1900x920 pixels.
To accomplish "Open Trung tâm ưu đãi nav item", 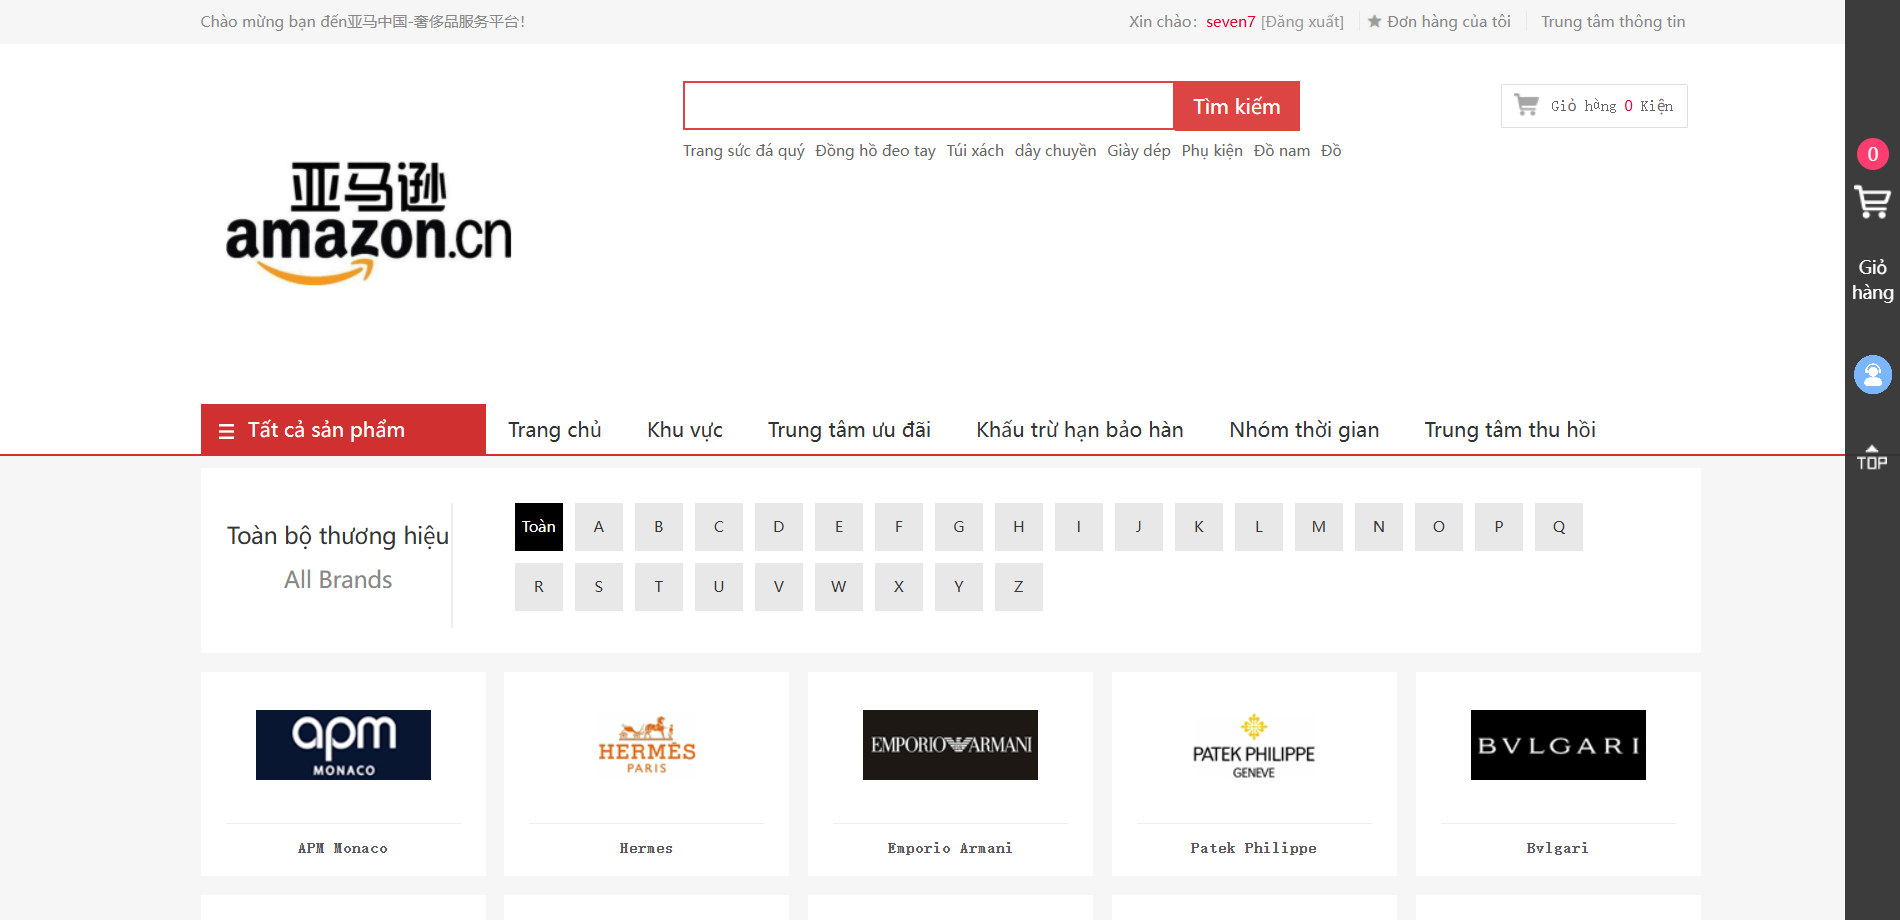I will [x=849, y=430].
